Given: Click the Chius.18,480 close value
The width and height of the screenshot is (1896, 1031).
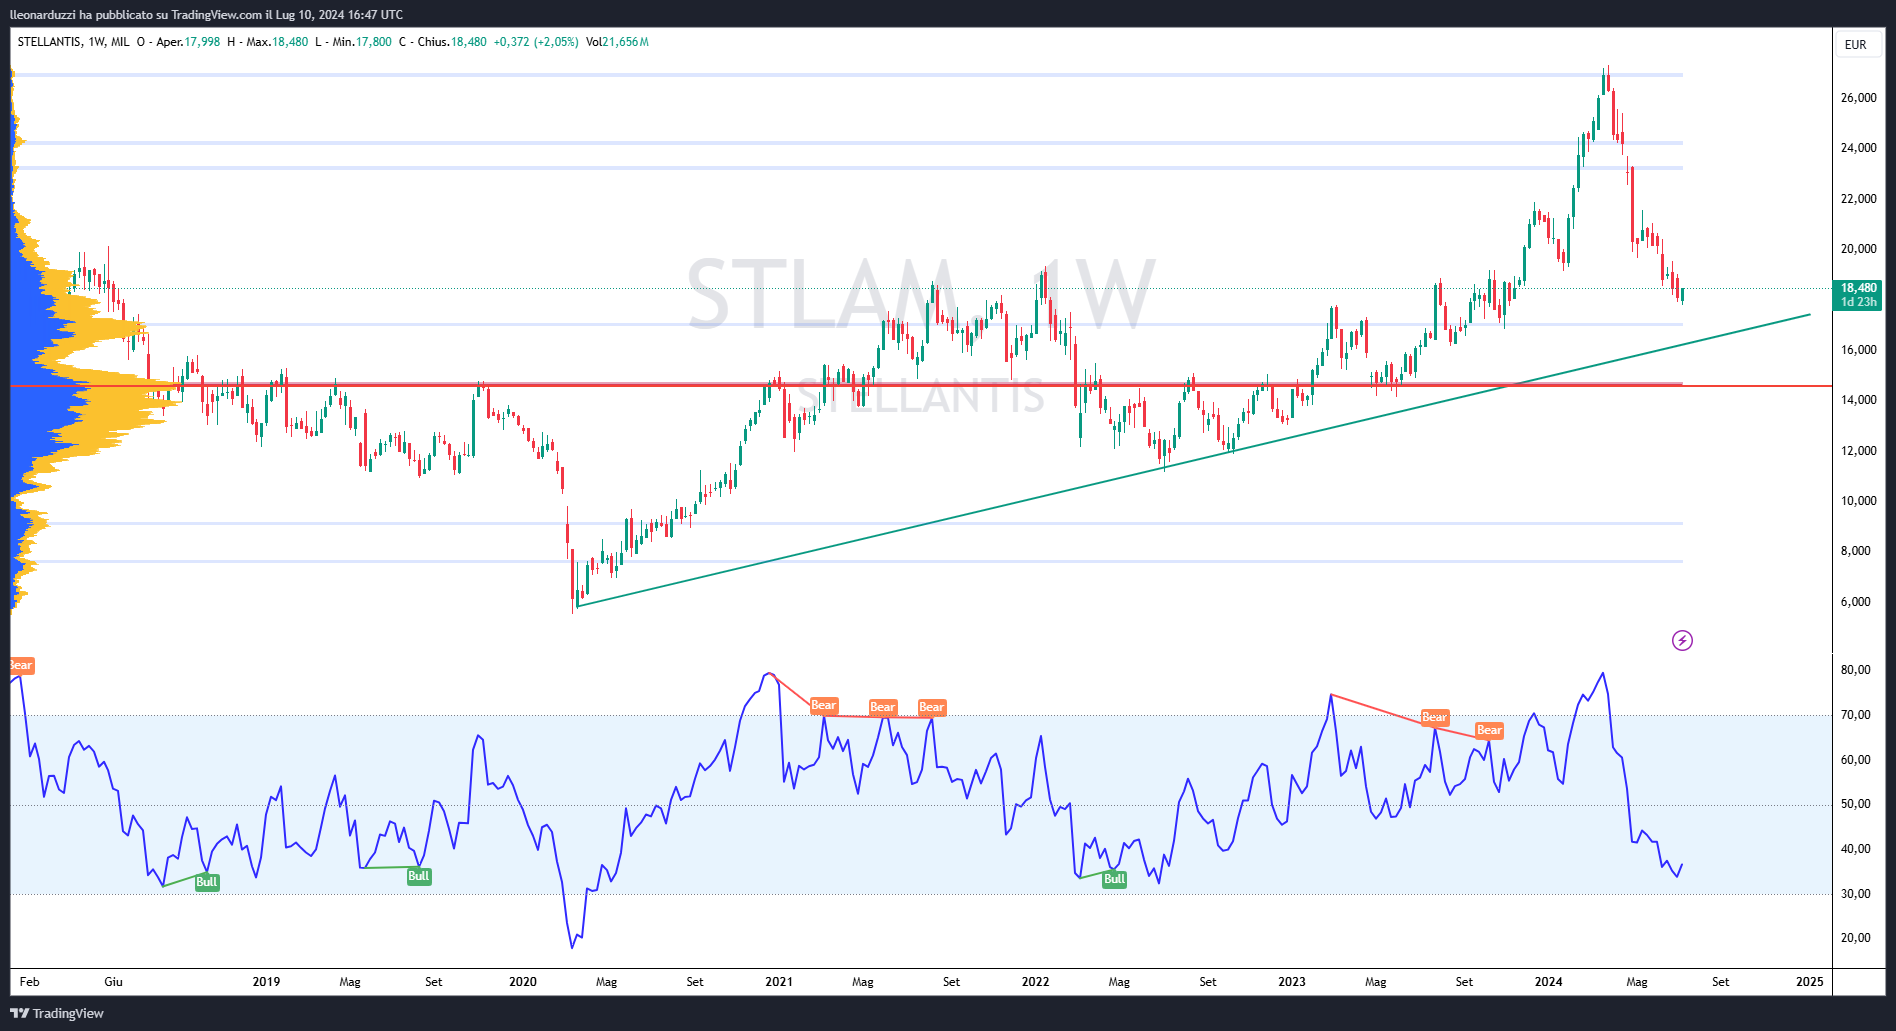Looking at the screenshot, I should click(452, 42).
